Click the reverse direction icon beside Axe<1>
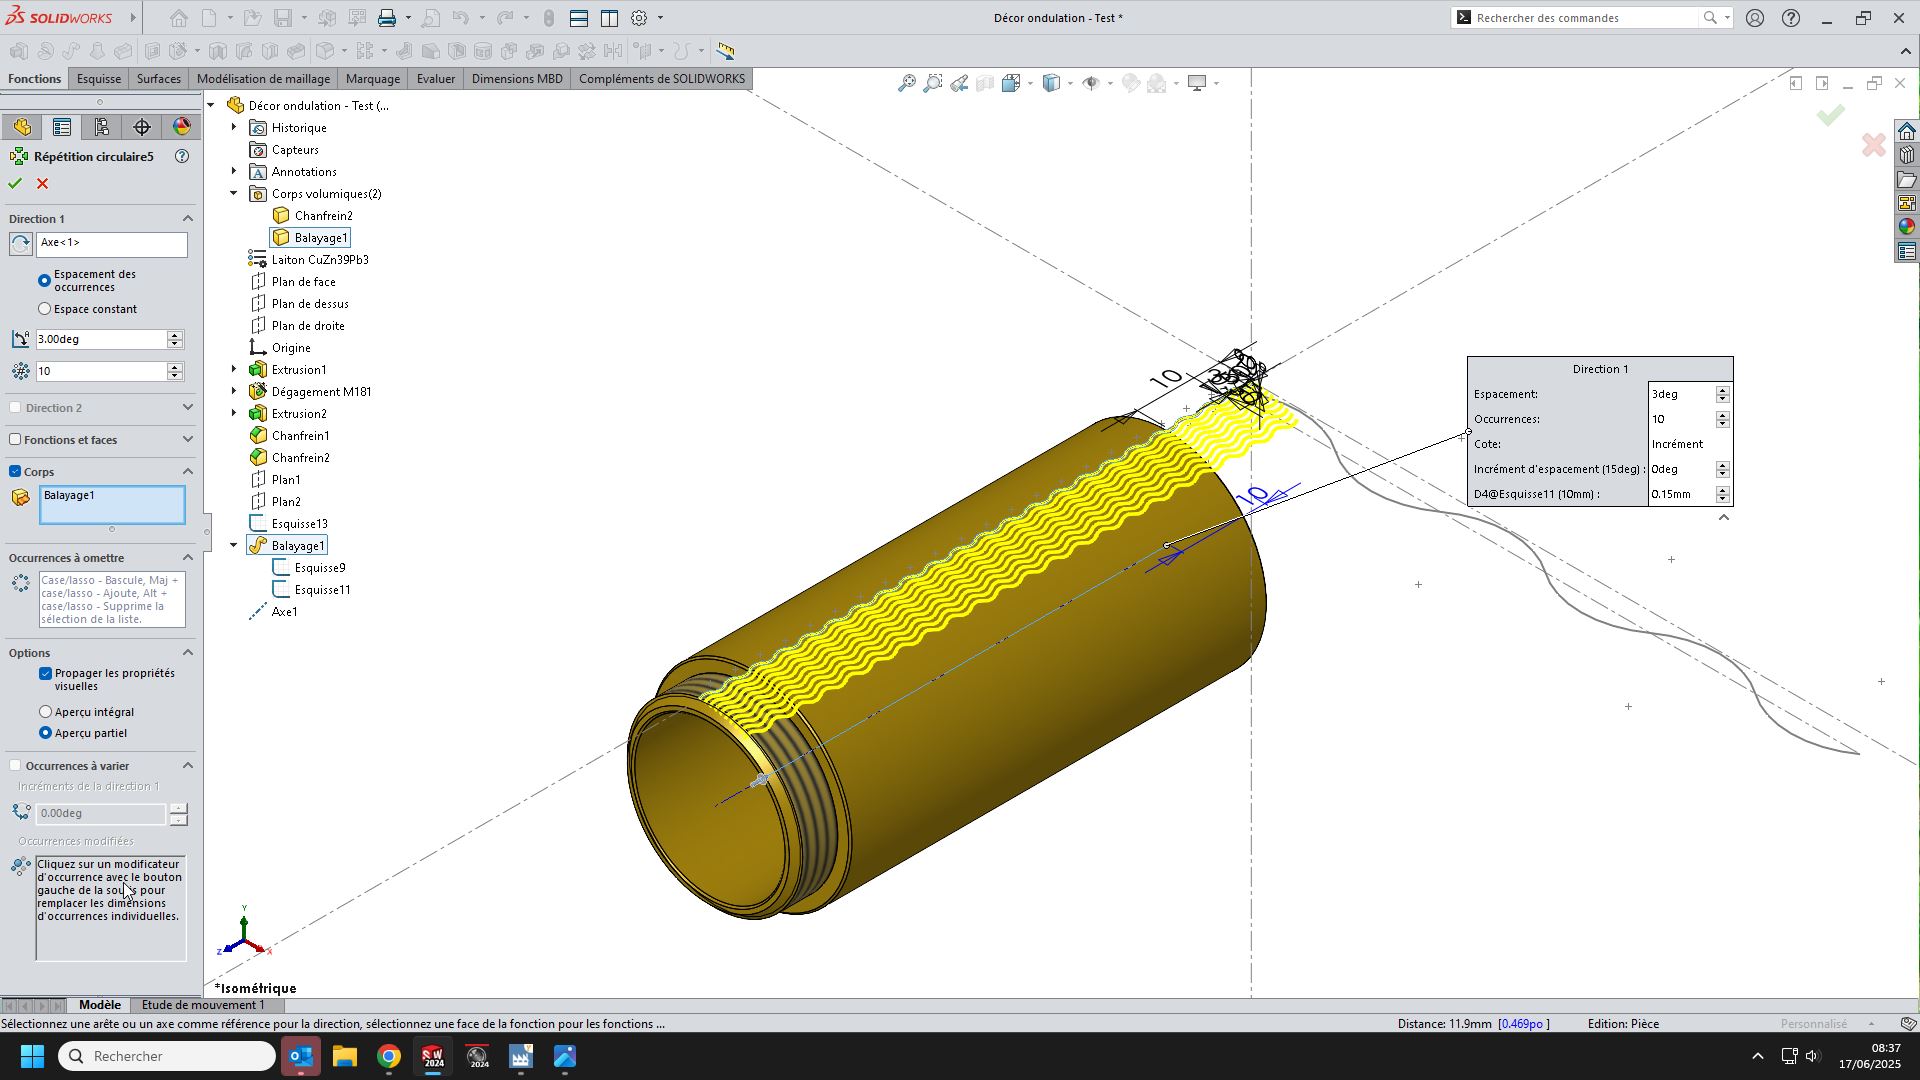1920x1080 pixels. pyautogui.click(x=21, y=244)
